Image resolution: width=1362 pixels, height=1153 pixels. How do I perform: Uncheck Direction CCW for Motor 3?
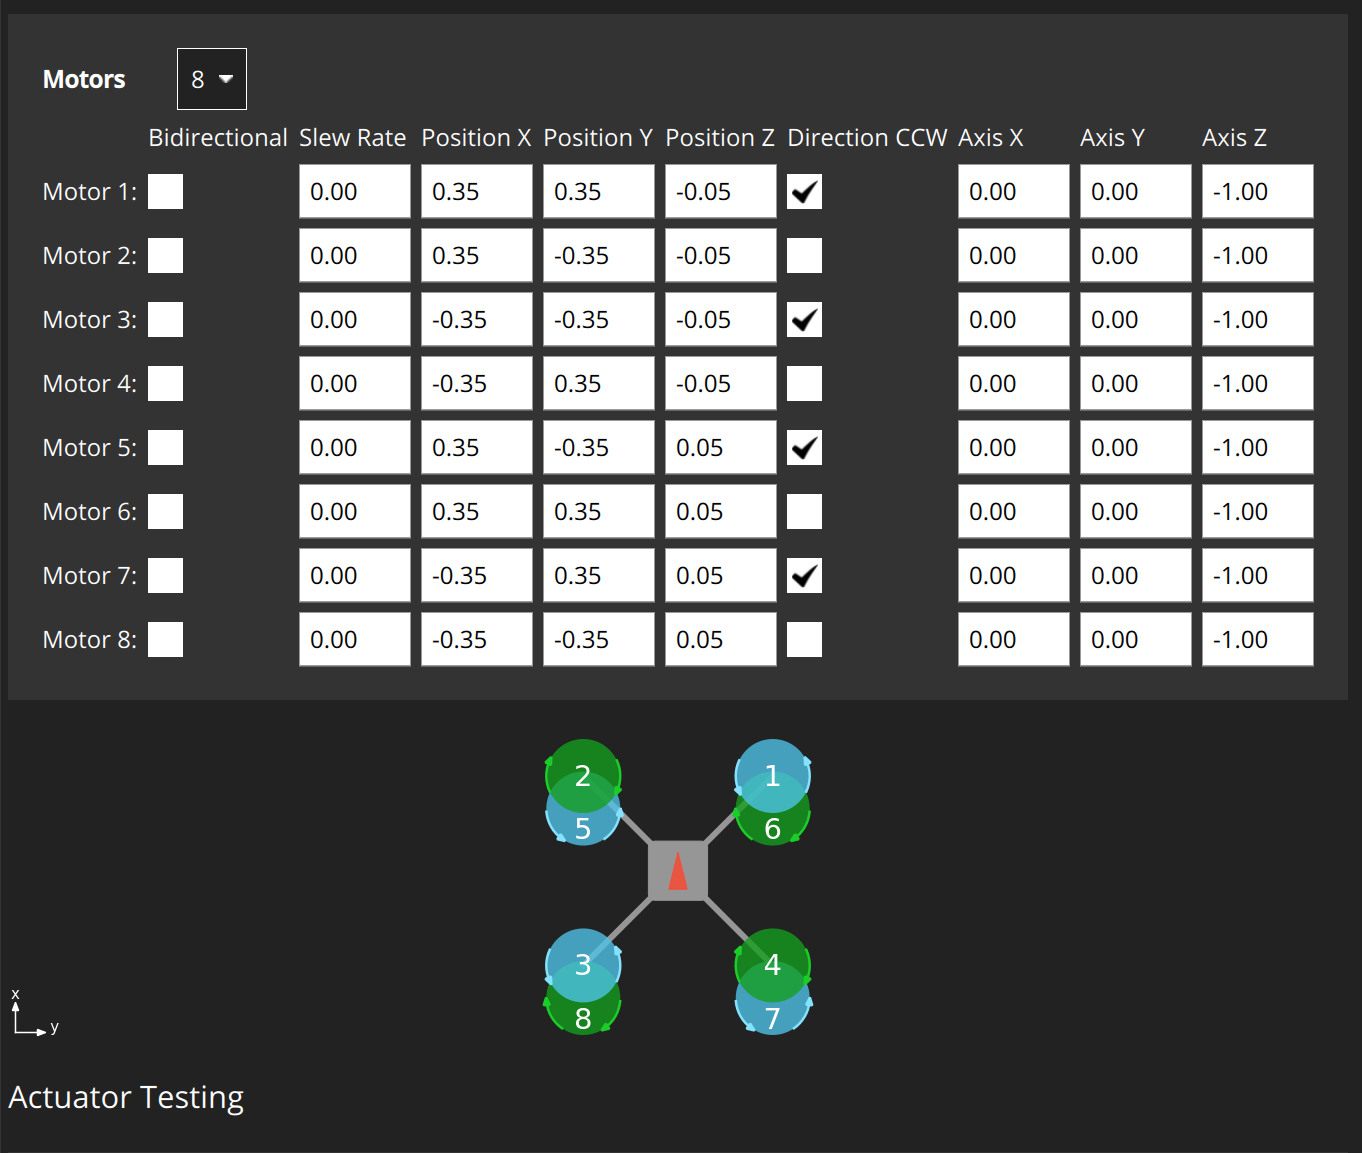click(805, 319)
